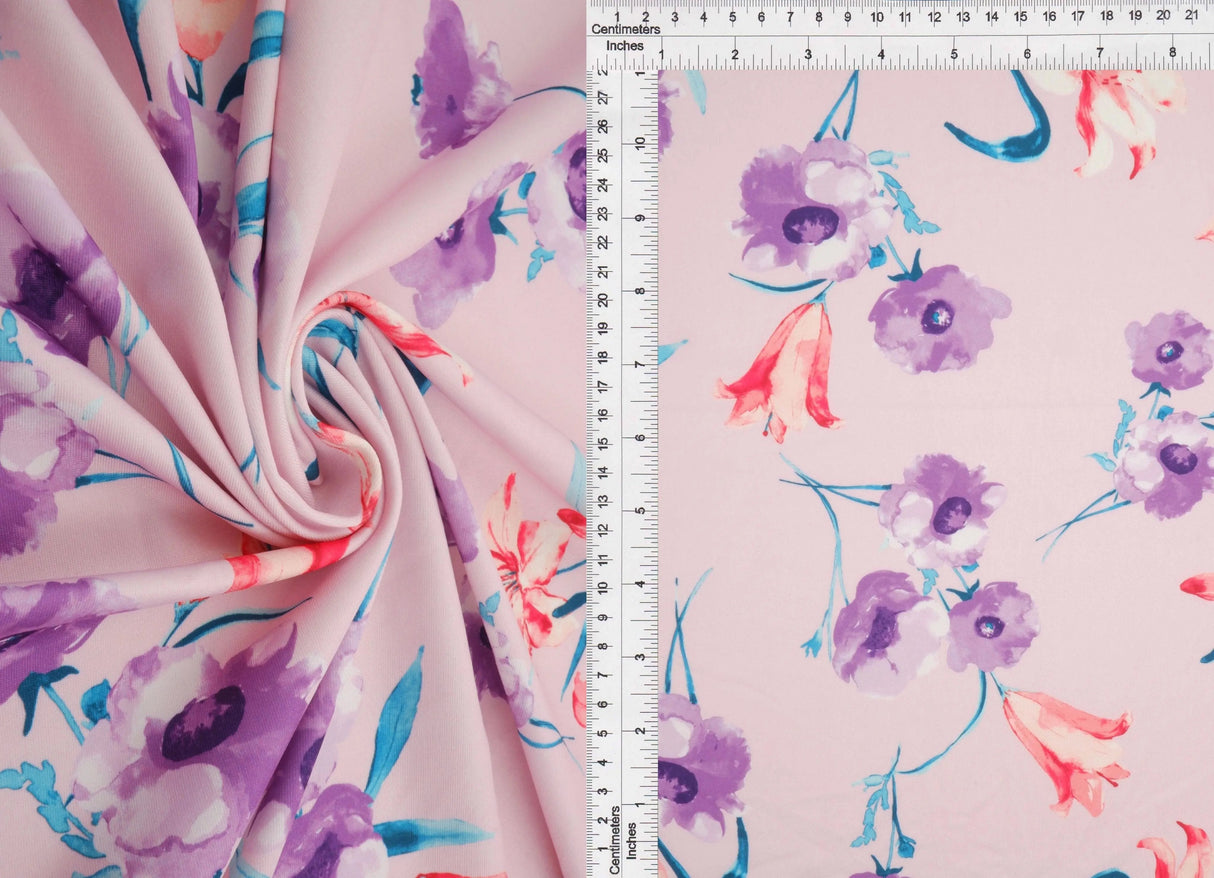Select the 27 centimeter mark on the vertical ruler

[x=604, y=96]
